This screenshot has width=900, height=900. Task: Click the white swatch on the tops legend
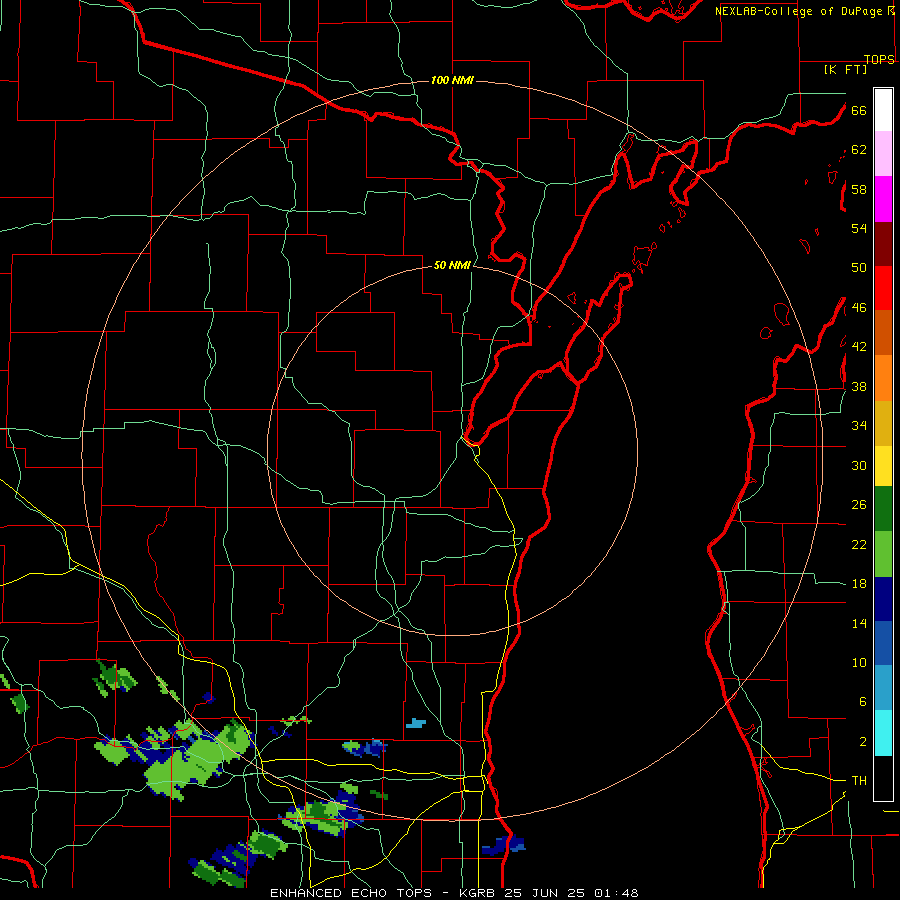pos(883,110)
